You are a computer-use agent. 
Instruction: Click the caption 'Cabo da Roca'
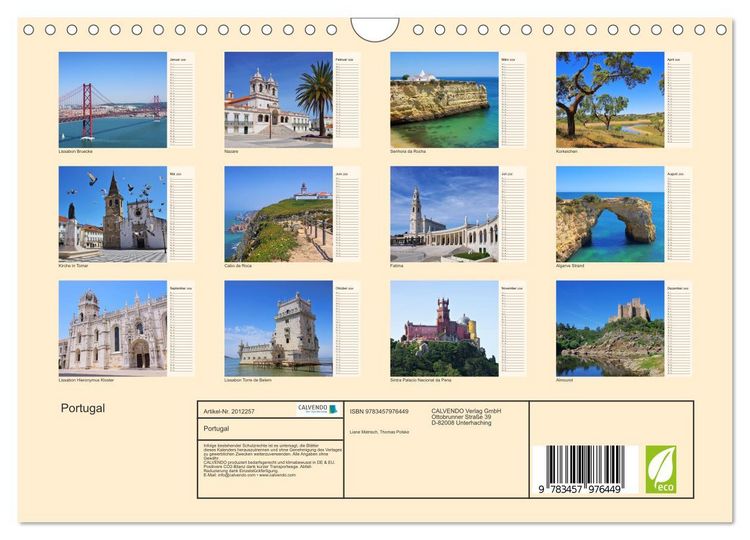click(x=238, y=266)
